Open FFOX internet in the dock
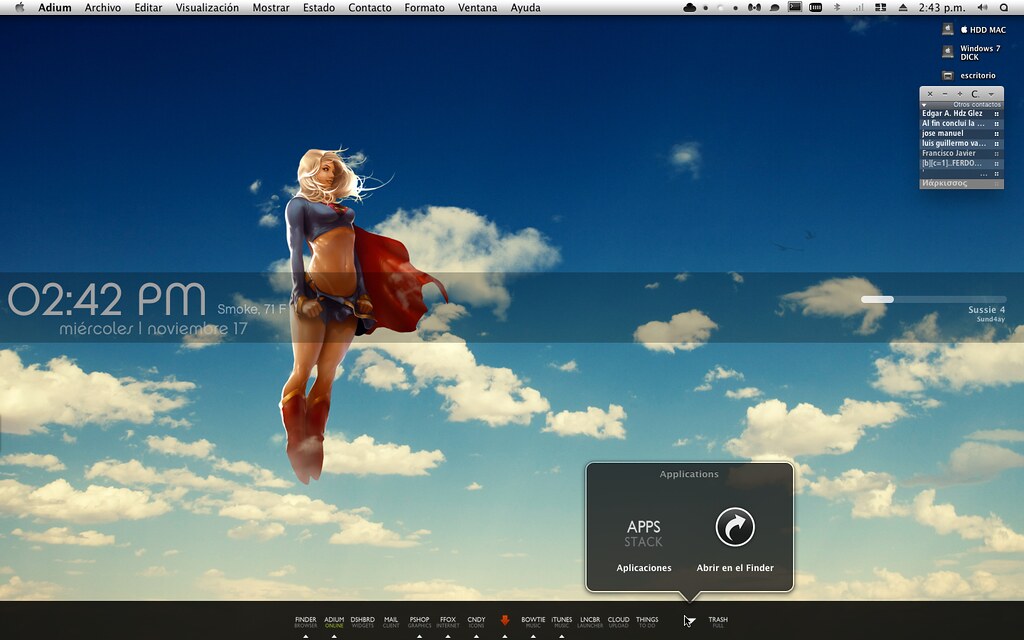1024x640 pixels. click(x=448, y=622)
